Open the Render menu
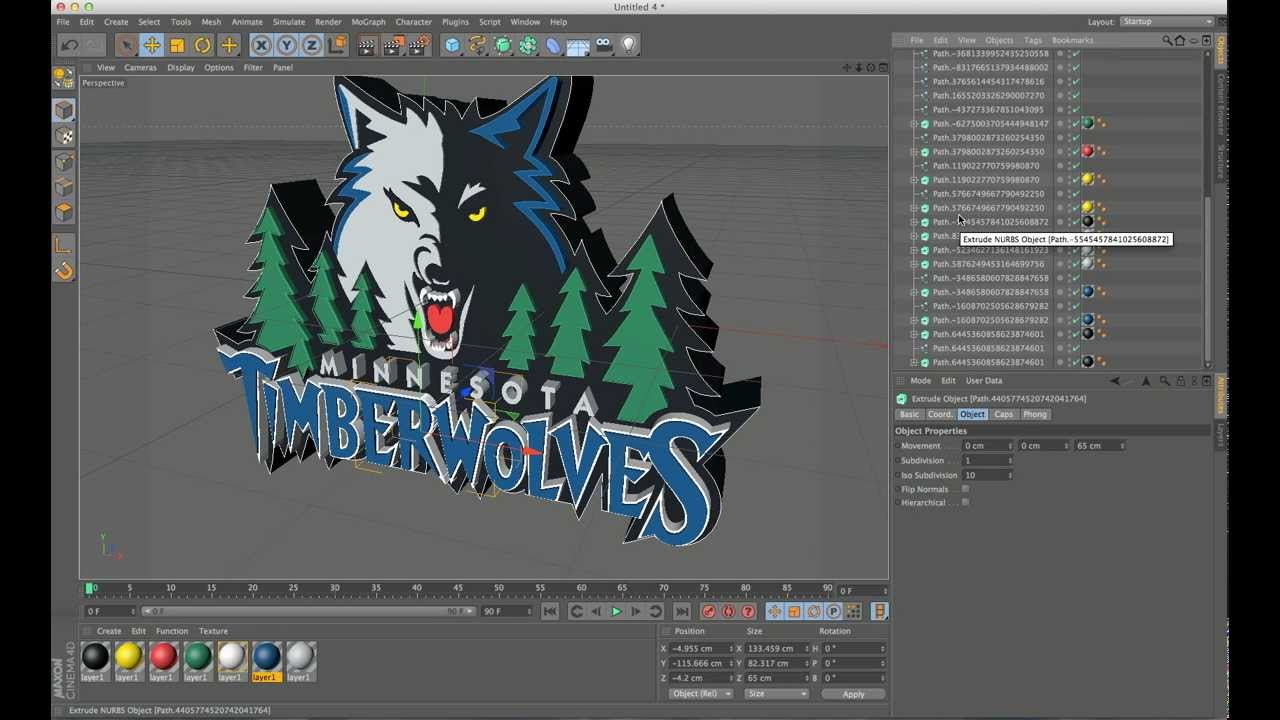1280x720 pixels. click(x=328, y=22)
